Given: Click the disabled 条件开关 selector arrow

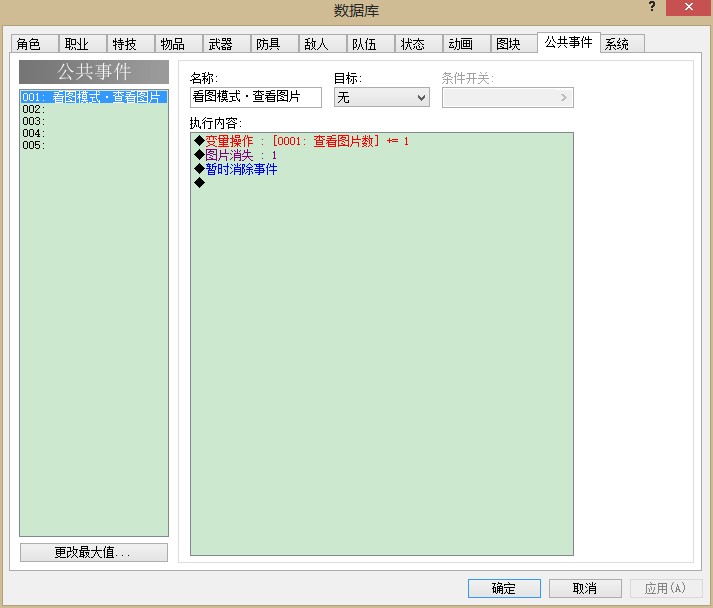Looking at the screenshot, I should [563, 97].
